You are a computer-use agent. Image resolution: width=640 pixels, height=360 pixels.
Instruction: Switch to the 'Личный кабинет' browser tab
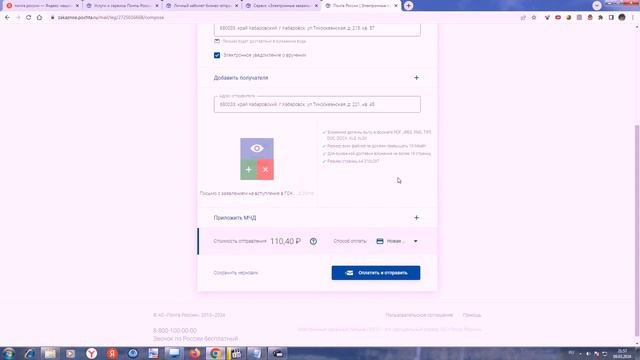click(x=202, y=6)
